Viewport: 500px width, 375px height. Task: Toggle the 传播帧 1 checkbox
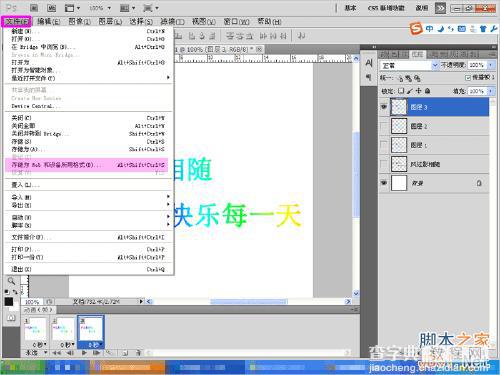click(468, 78)
